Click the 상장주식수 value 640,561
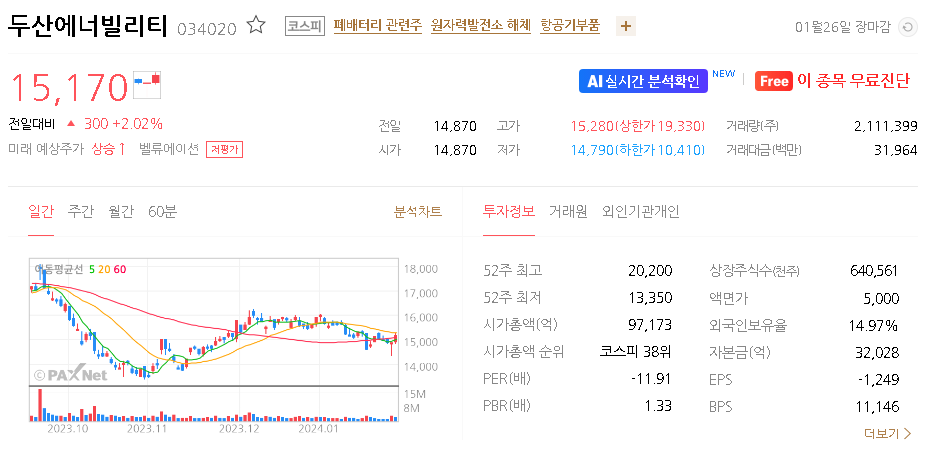Viewport: 925px width, 453px height. [874, 271]
